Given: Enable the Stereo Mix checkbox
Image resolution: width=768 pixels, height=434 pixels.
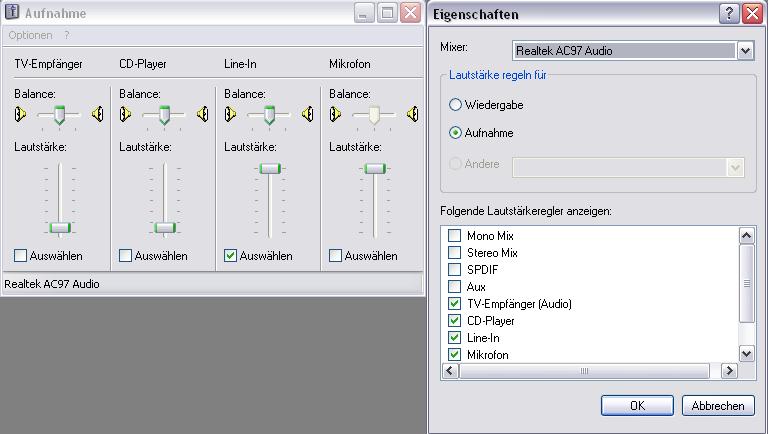Looking at the screenshot, I should [455, 253].
